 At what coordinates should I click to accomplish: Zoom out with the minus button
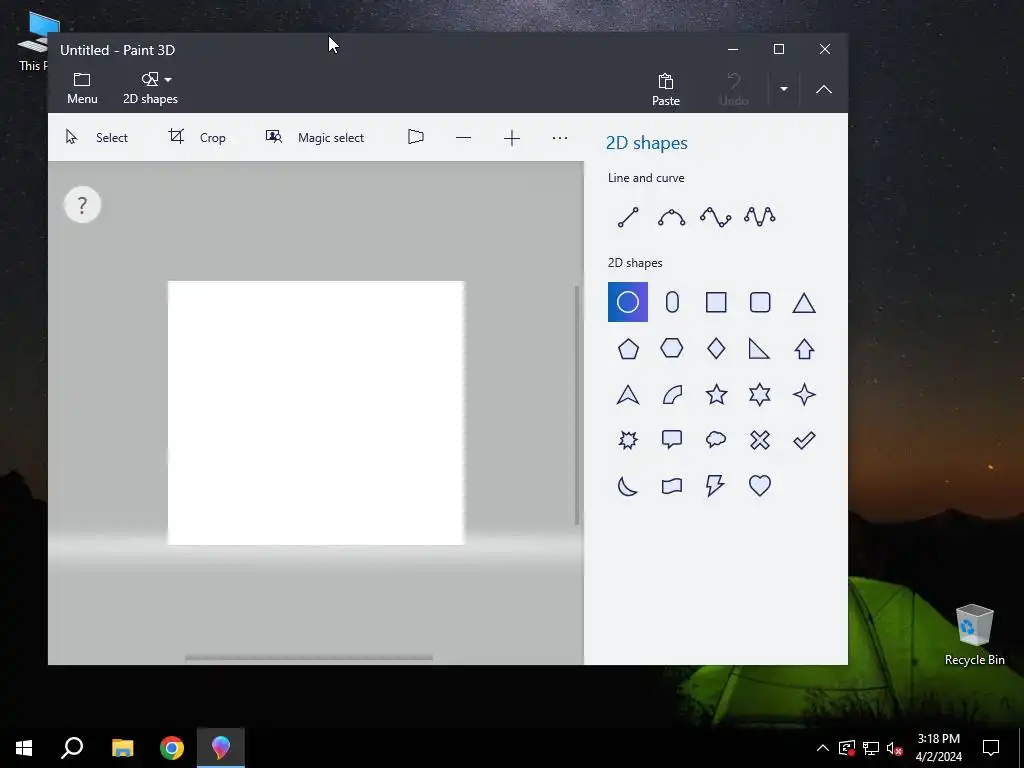coord(463,138)
